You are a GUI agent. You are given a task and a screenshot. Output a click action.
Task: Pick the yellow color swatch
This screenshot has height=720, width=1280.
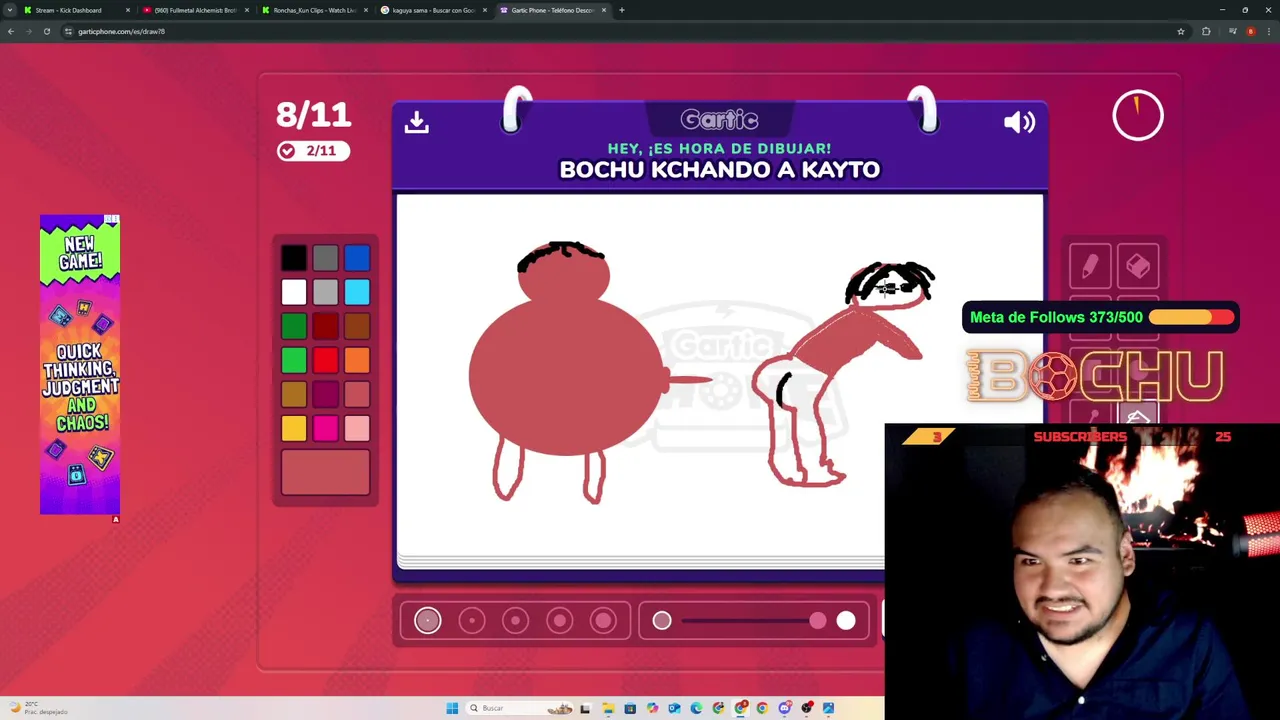[x=294, y=428]
